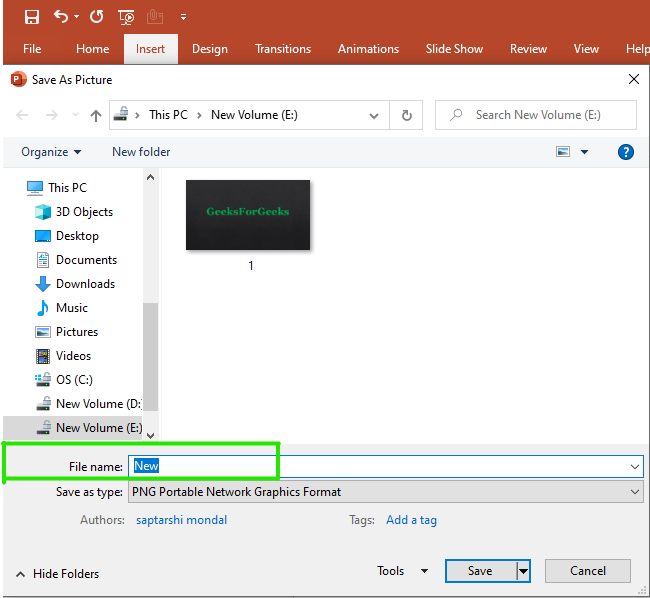Screen dimensions: 650x598
Task: Click Add a tag
Action: pos(411,520)
